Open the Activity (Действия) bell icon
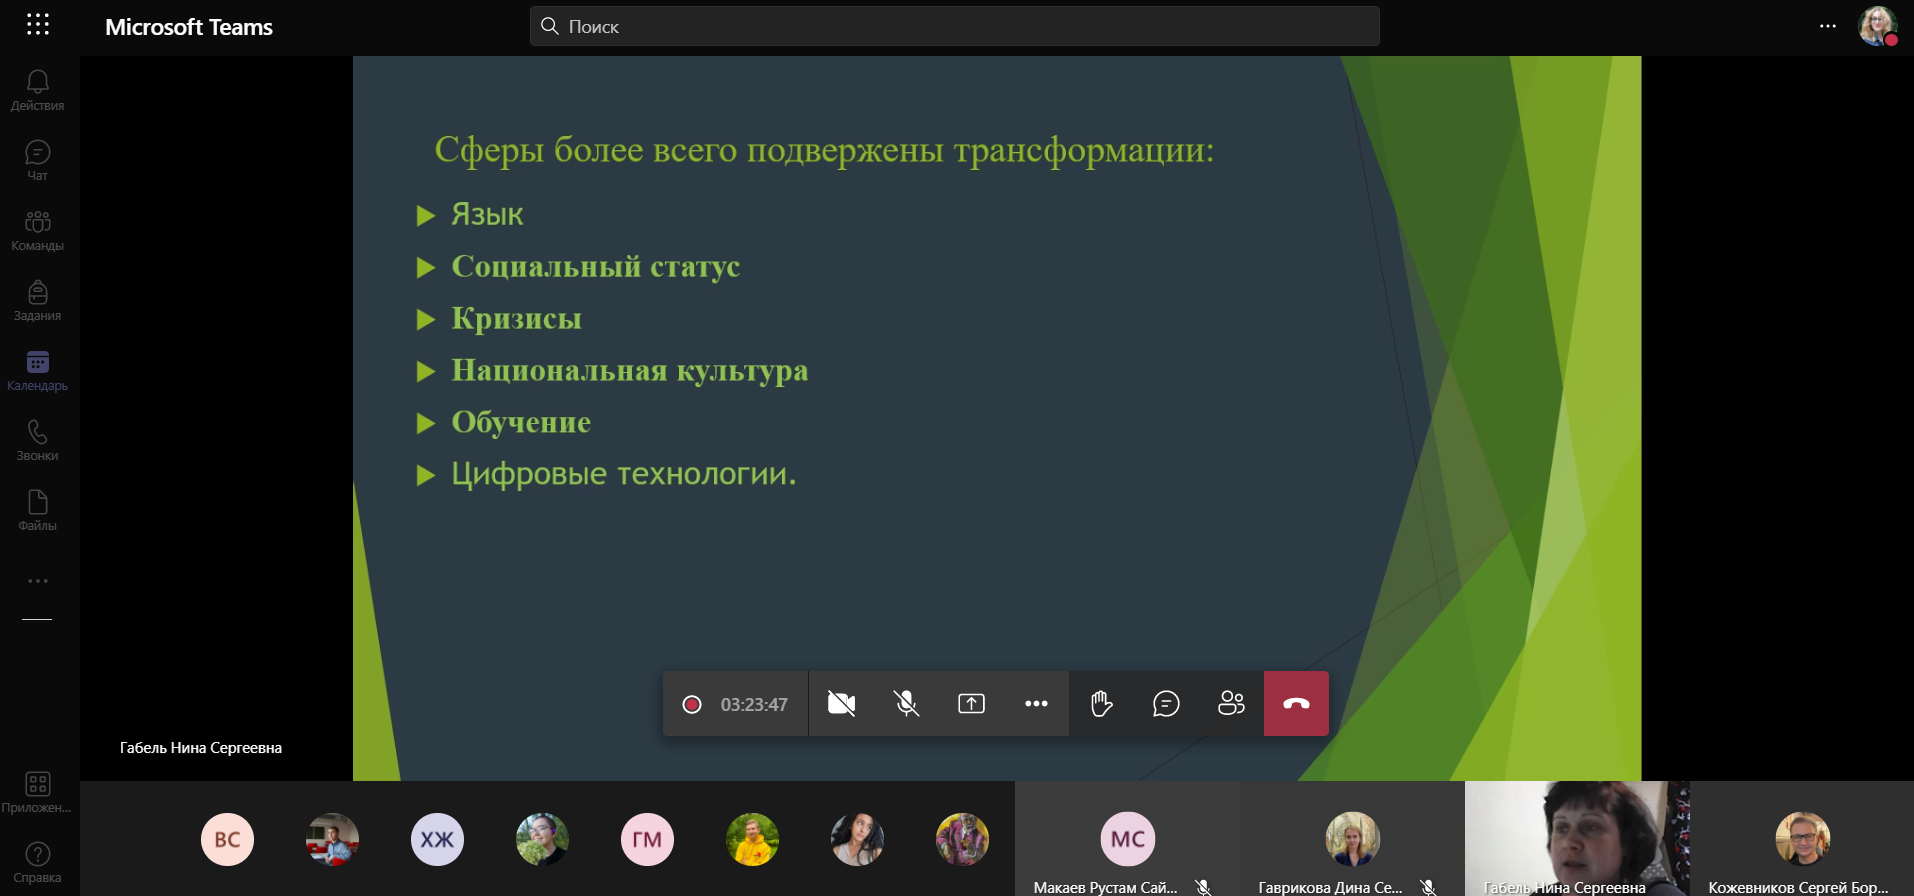 tap(38, 90)
